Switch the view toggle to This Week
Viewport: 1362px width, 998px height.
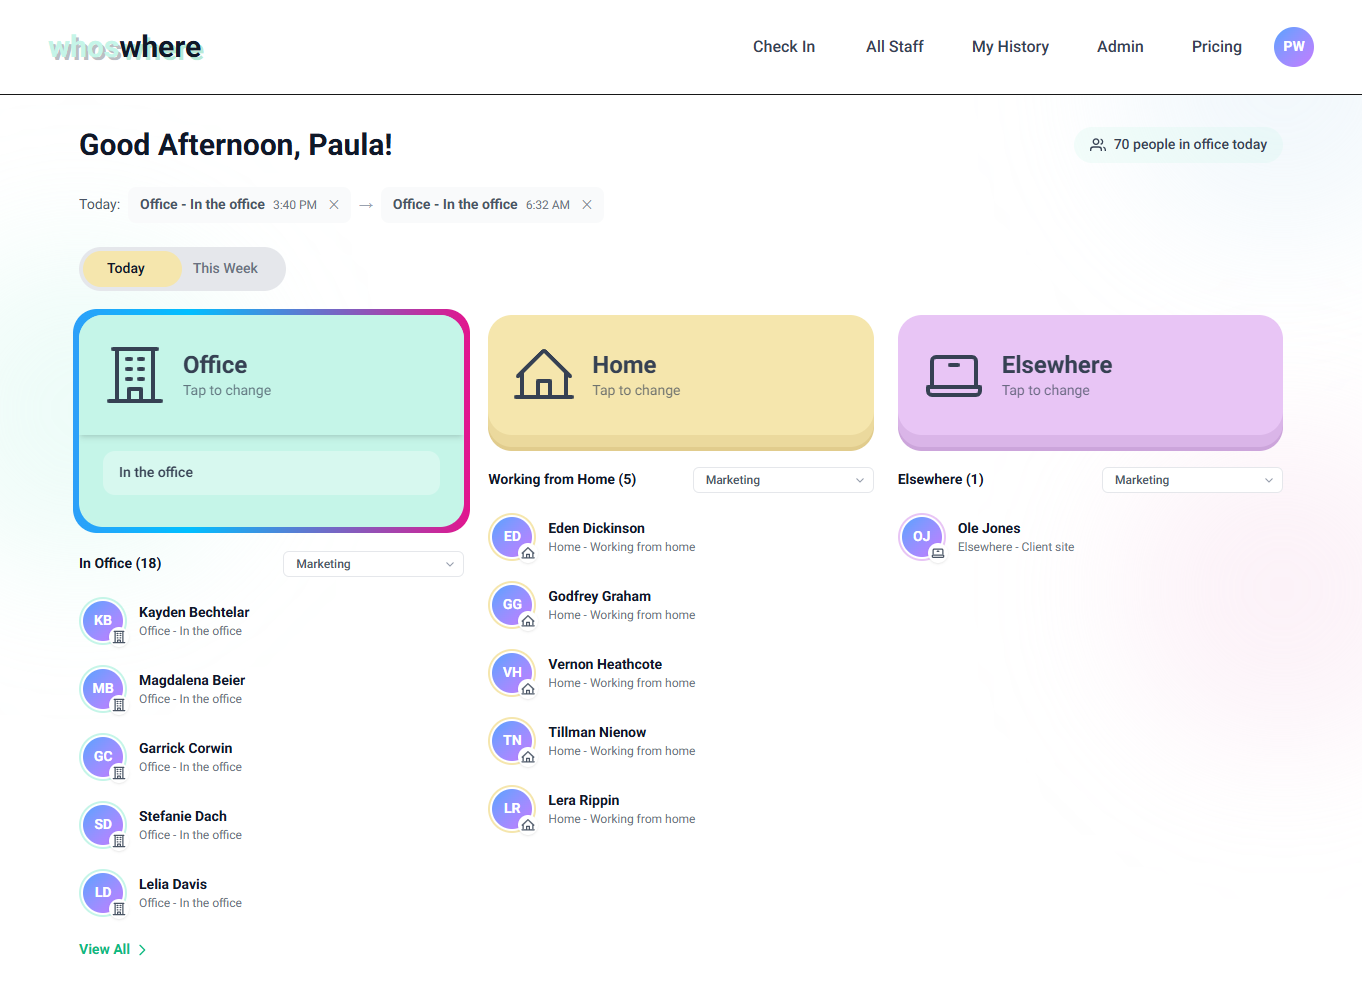click(225, 268)
